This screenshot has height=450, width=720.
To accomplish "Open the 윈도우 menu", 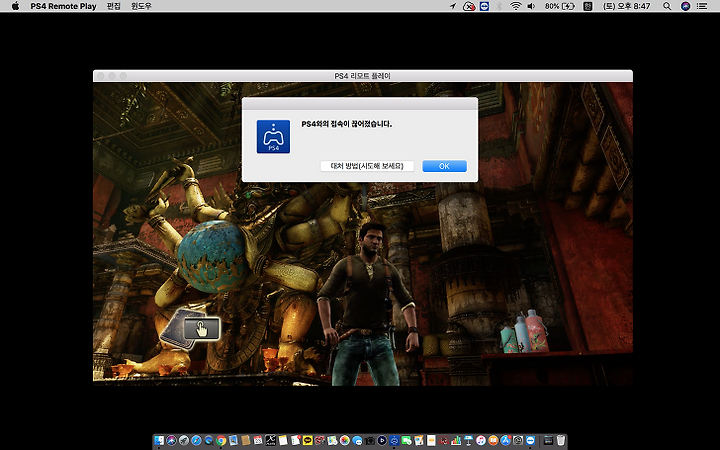I will (141, 6).
